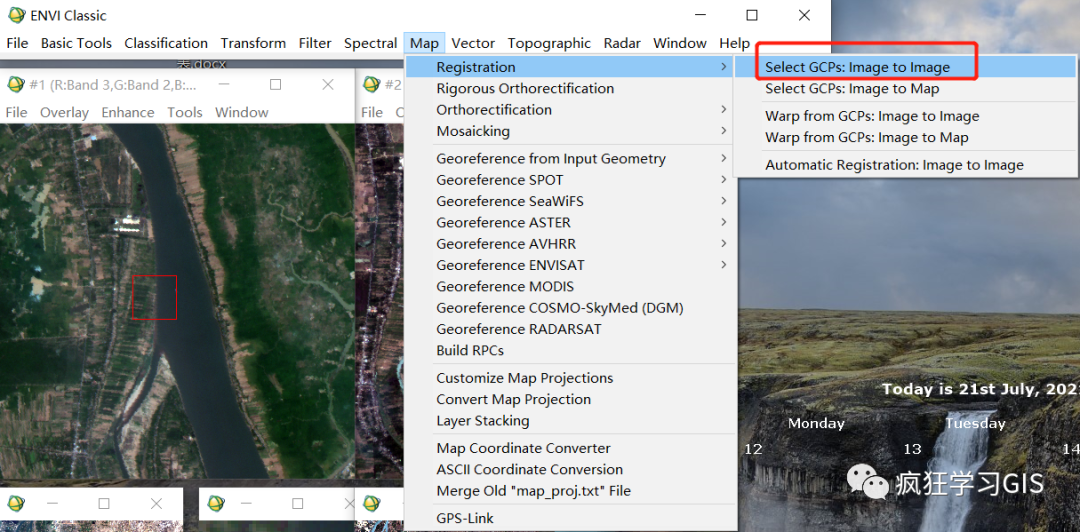Click the bottom-left small window globe icon
1080x532 pixels.
point(16,503)
